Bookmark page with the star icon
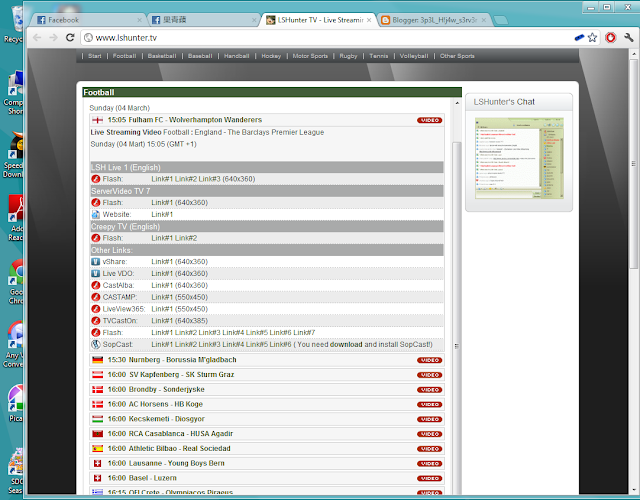Image resolution: width=640 pixels, height=500 pixels. point(592,38)
